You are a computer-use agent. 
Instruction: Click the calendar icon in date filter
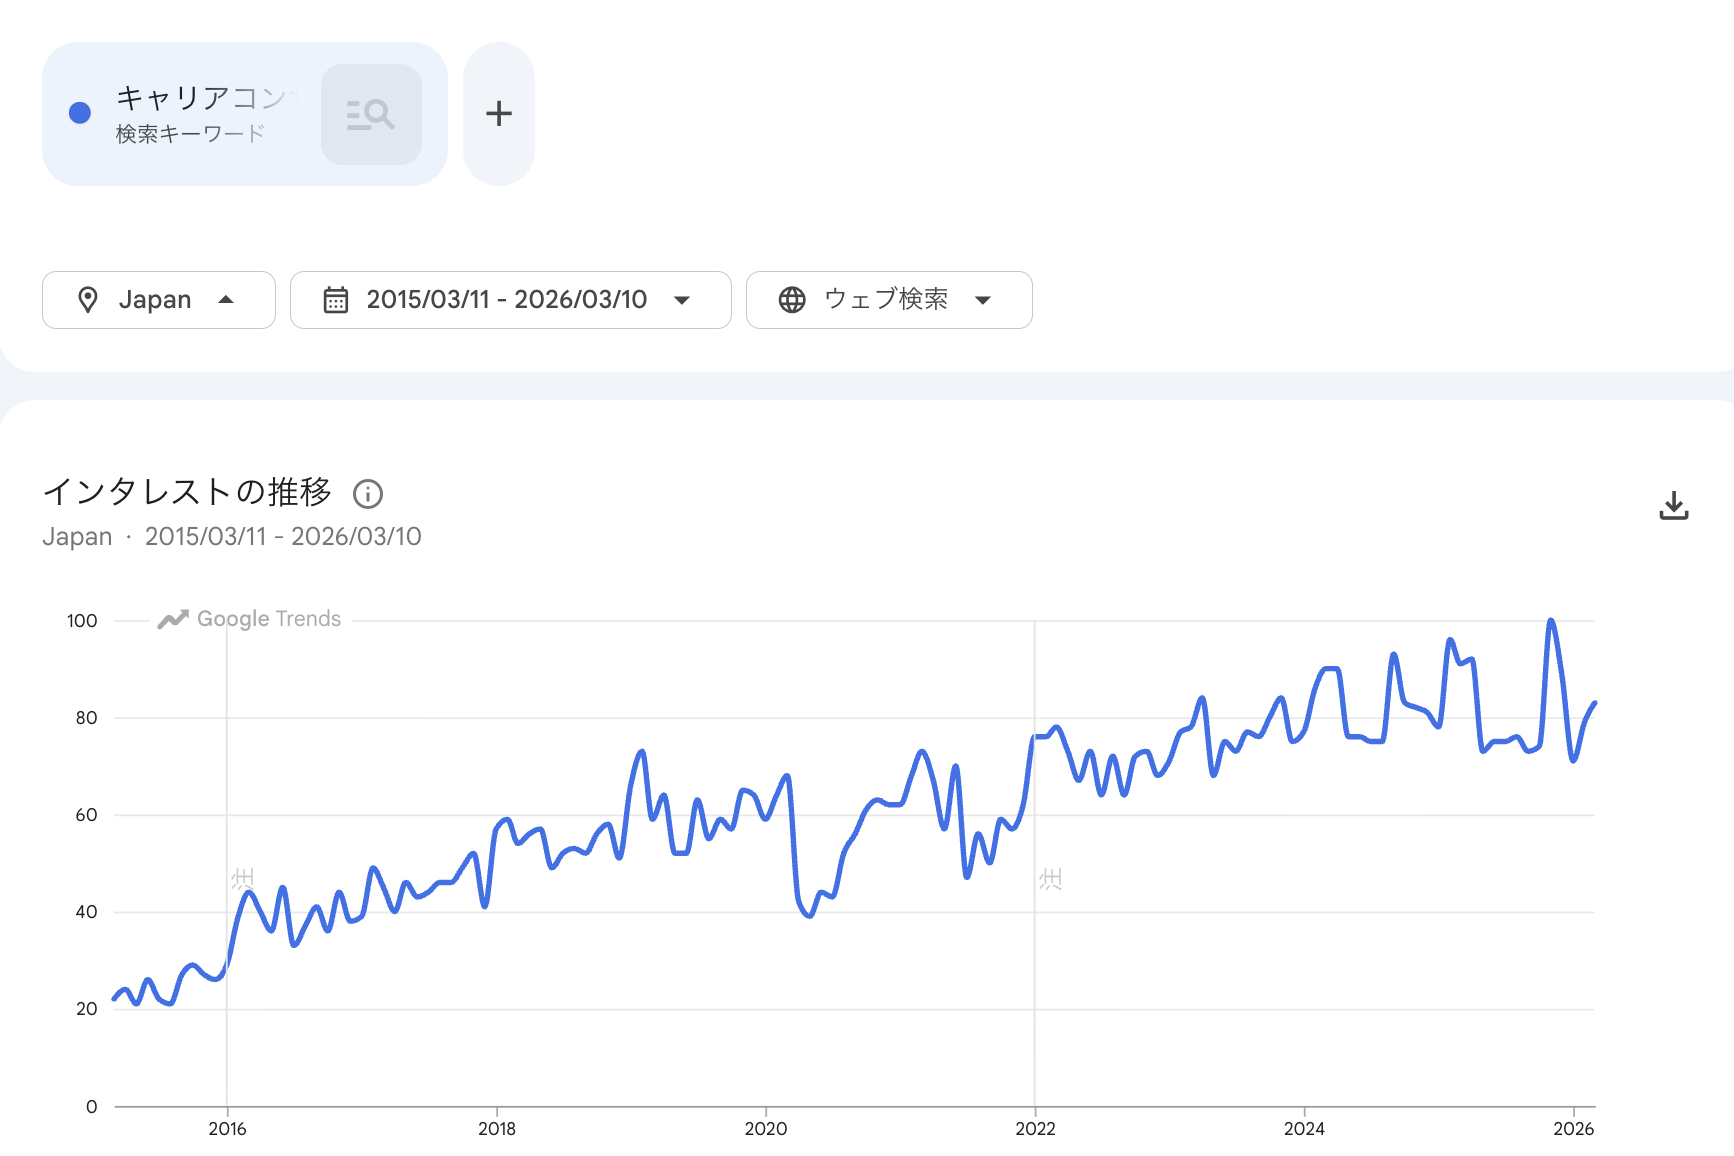point(336,300)
